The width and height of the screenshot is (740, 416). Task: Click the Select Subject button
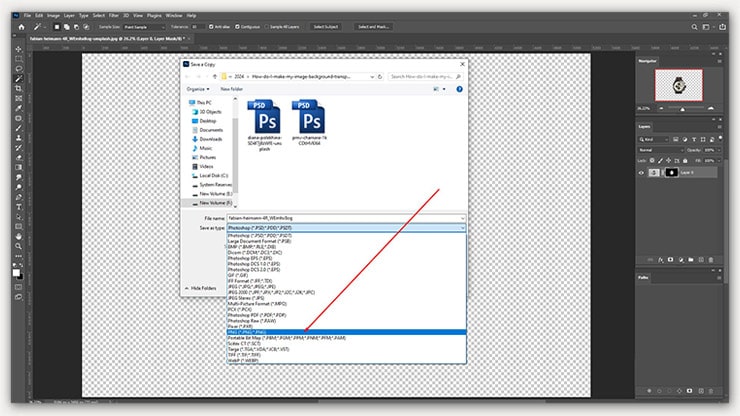coord(325,27)
